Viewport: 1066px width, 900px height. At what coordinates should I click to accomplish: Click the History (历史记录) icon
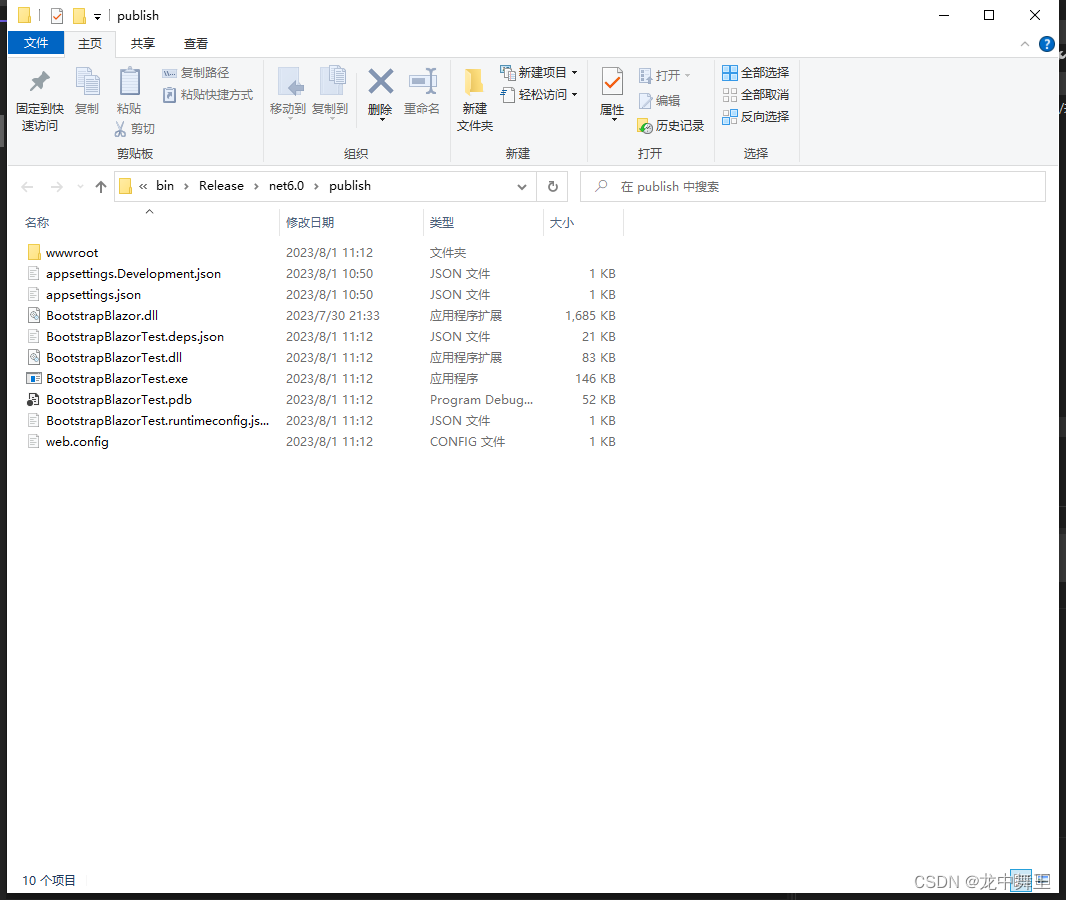pyautogui.click(x=644, y=126)
